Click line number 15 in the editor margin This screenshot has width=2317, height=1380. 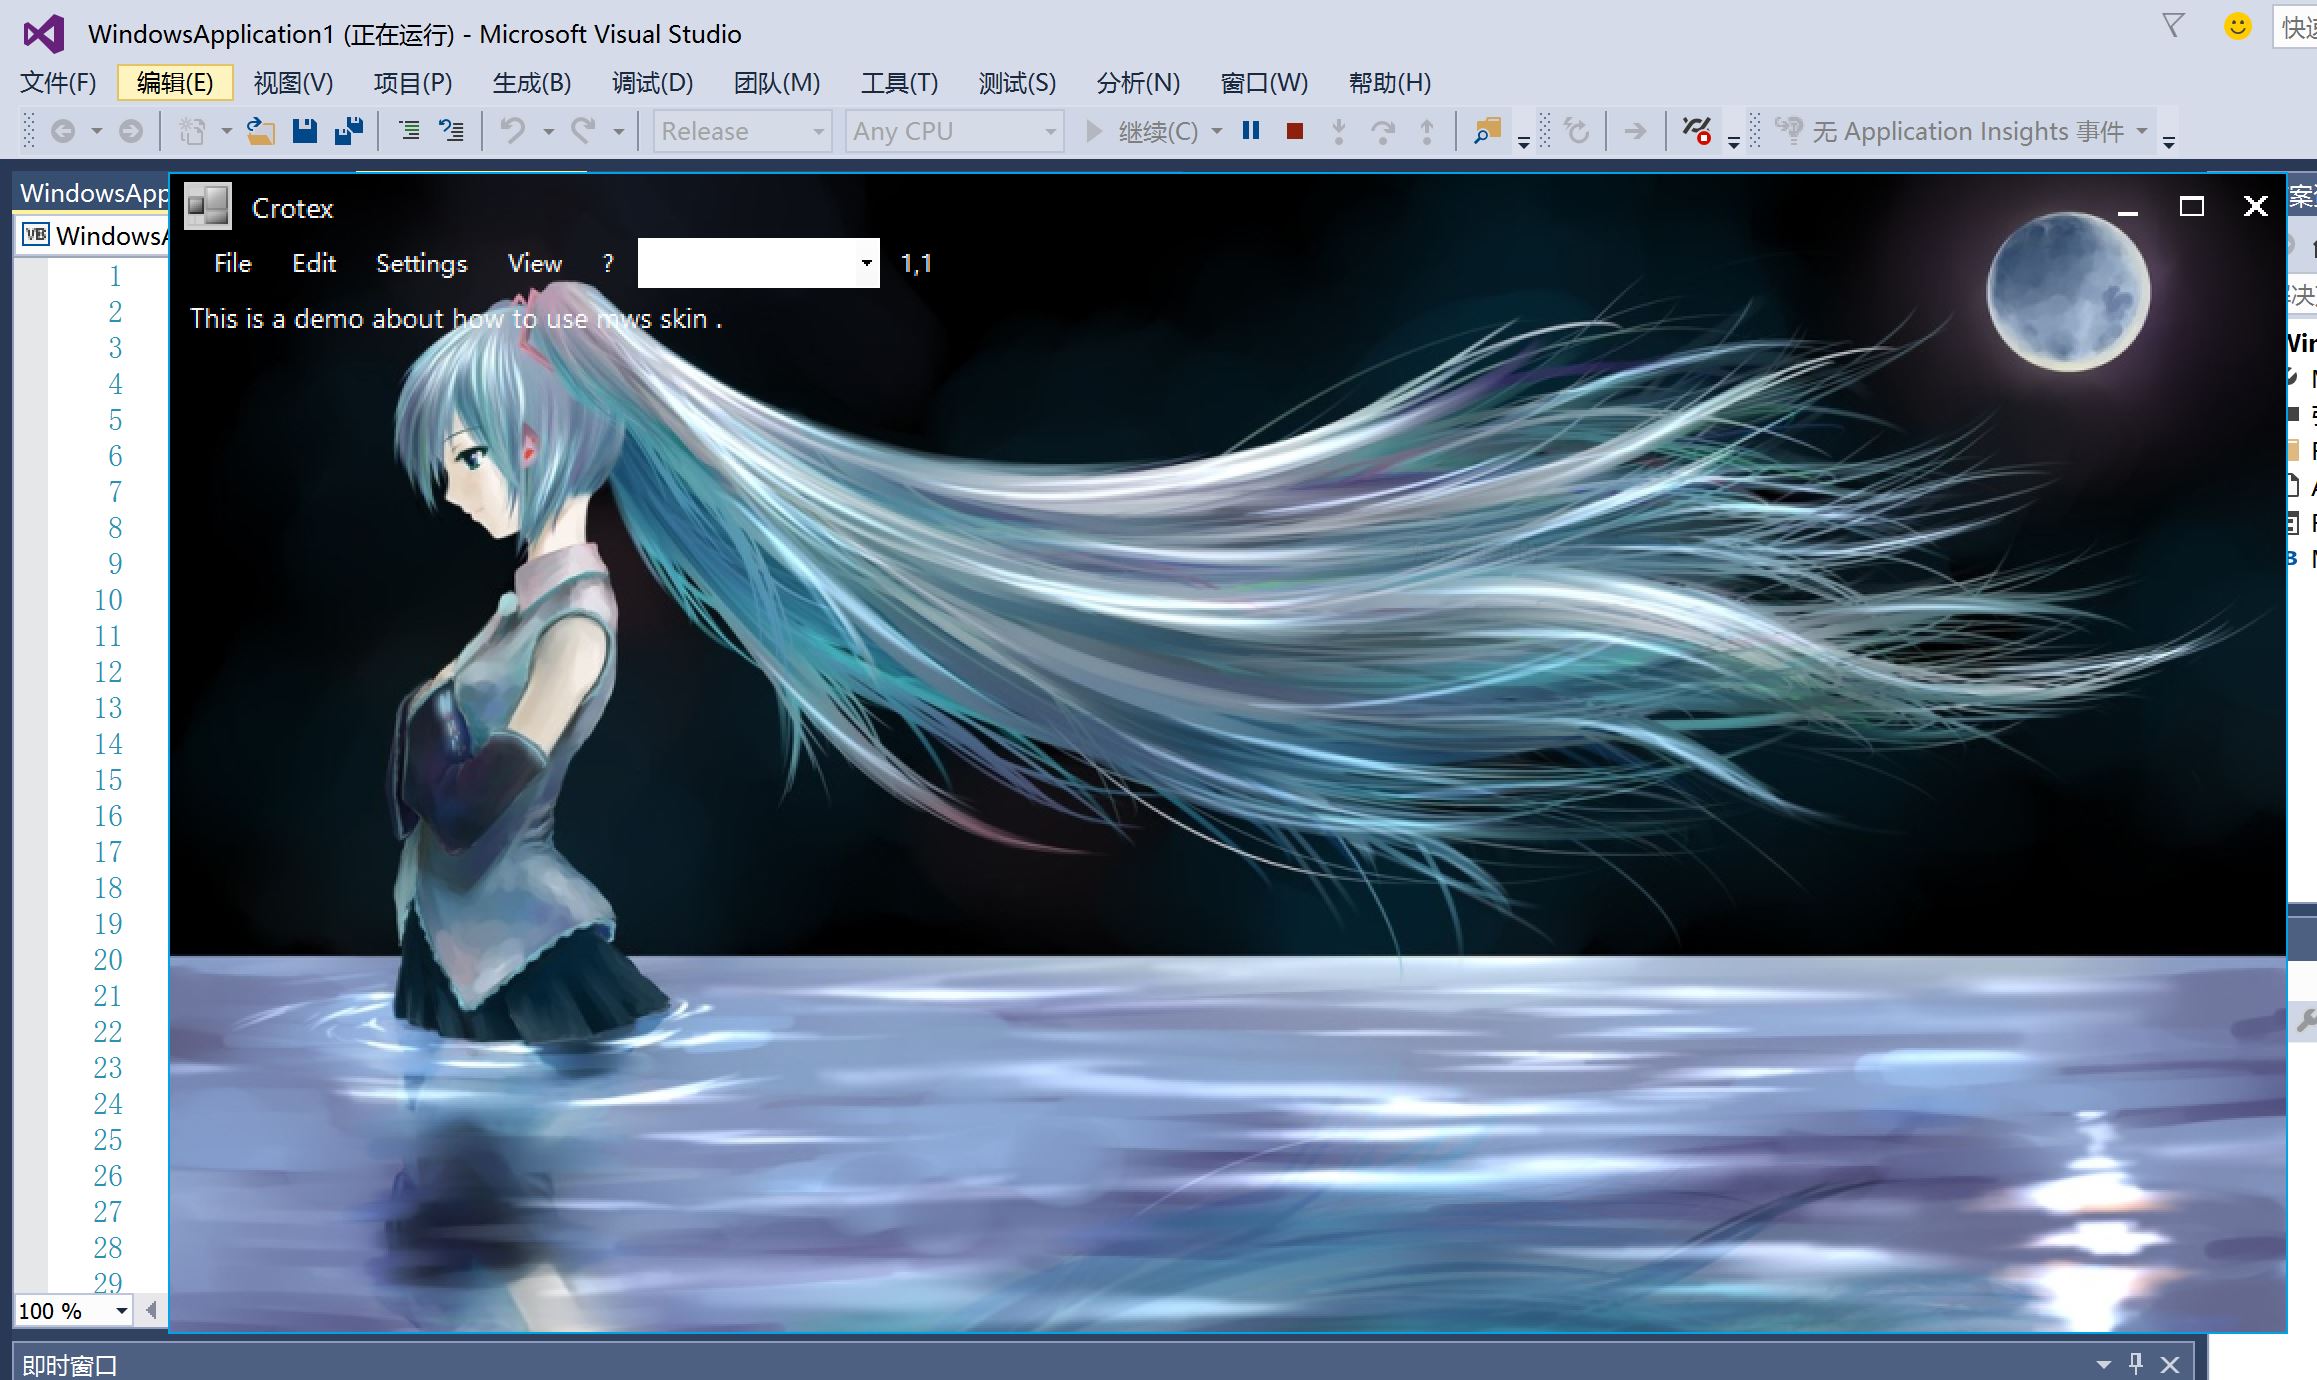(108, 780)
